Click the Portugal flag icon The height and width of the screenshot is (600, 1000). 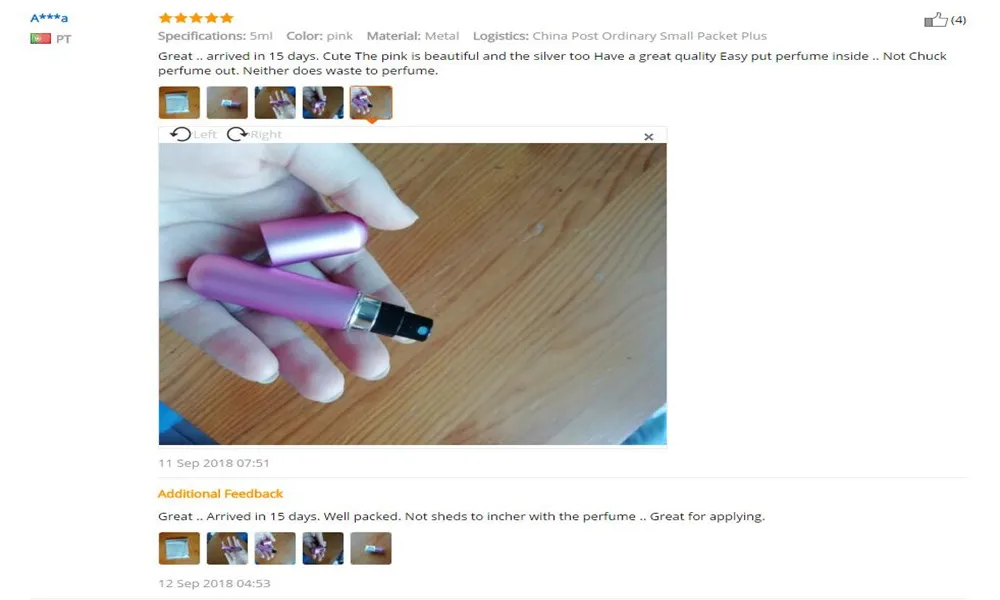[40, 38]
